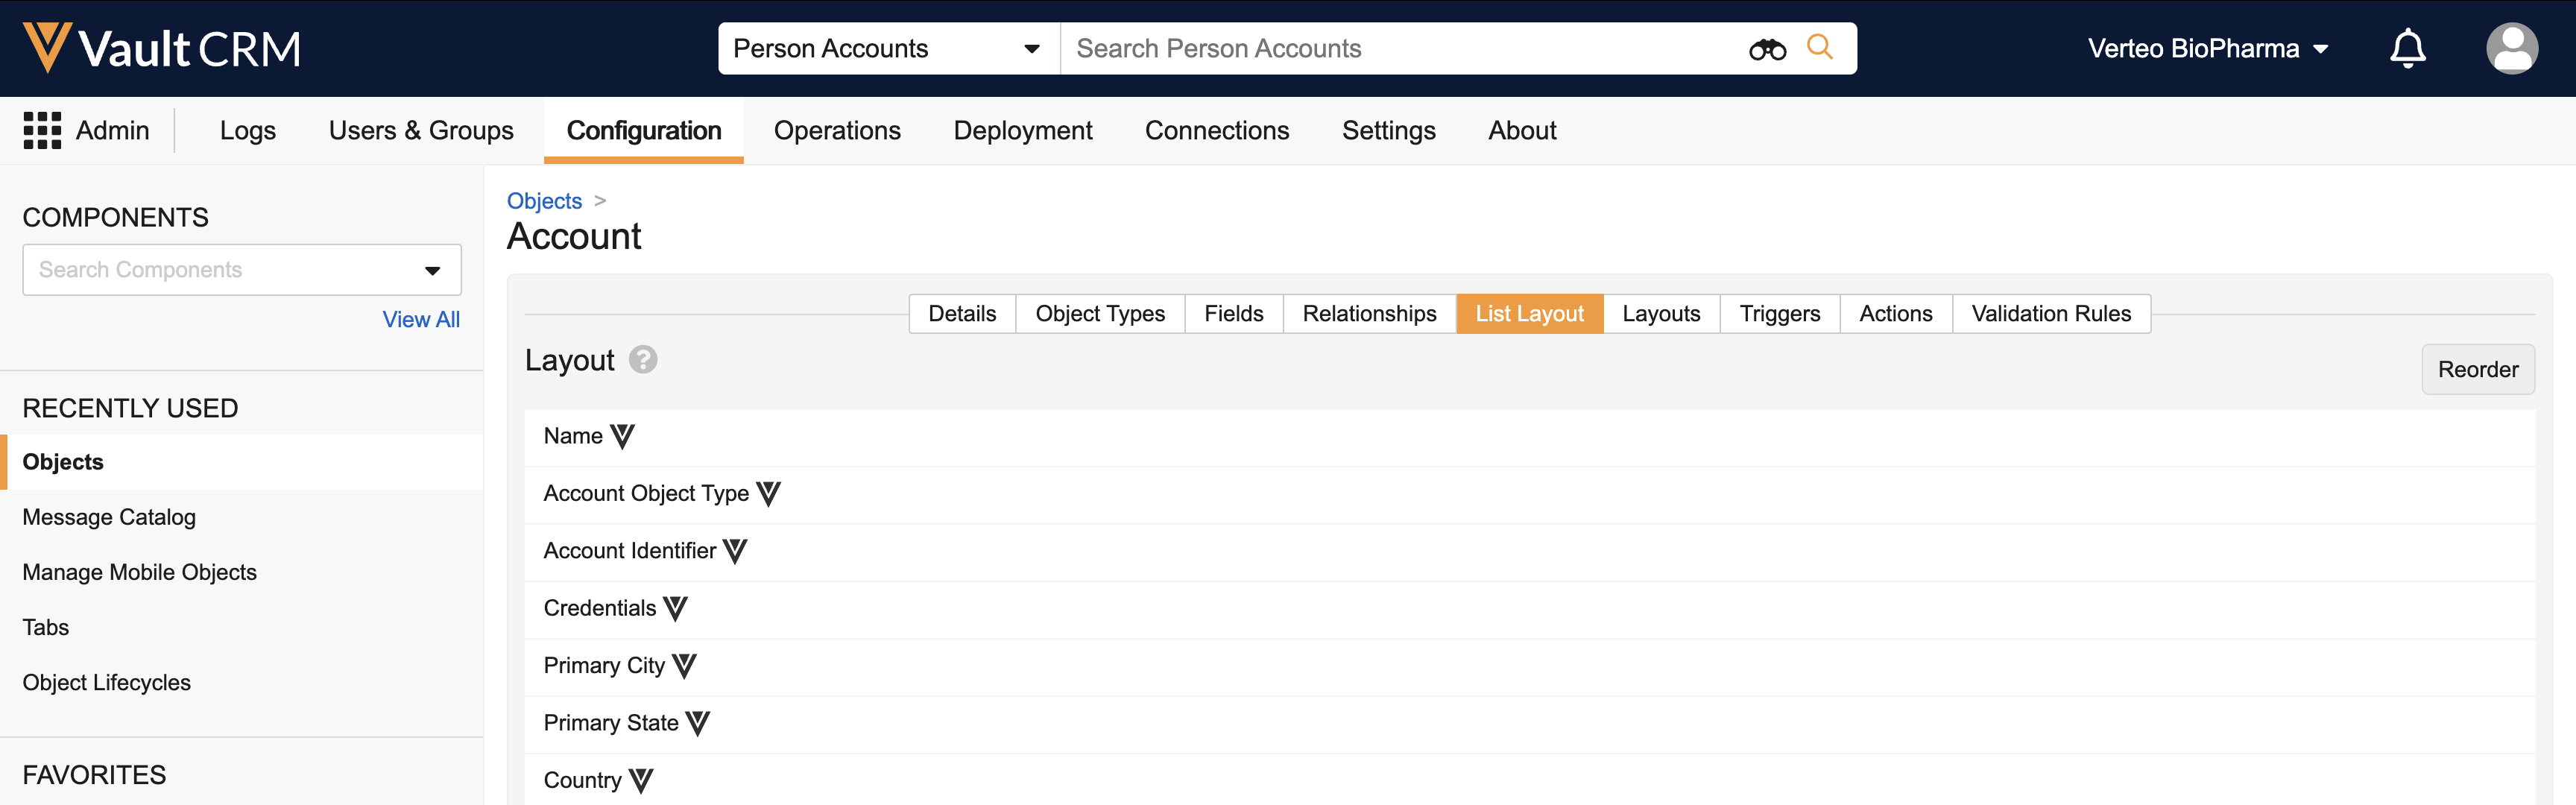
Task: Click the Vault icon beside Credentials field
Action: (675, 608)
